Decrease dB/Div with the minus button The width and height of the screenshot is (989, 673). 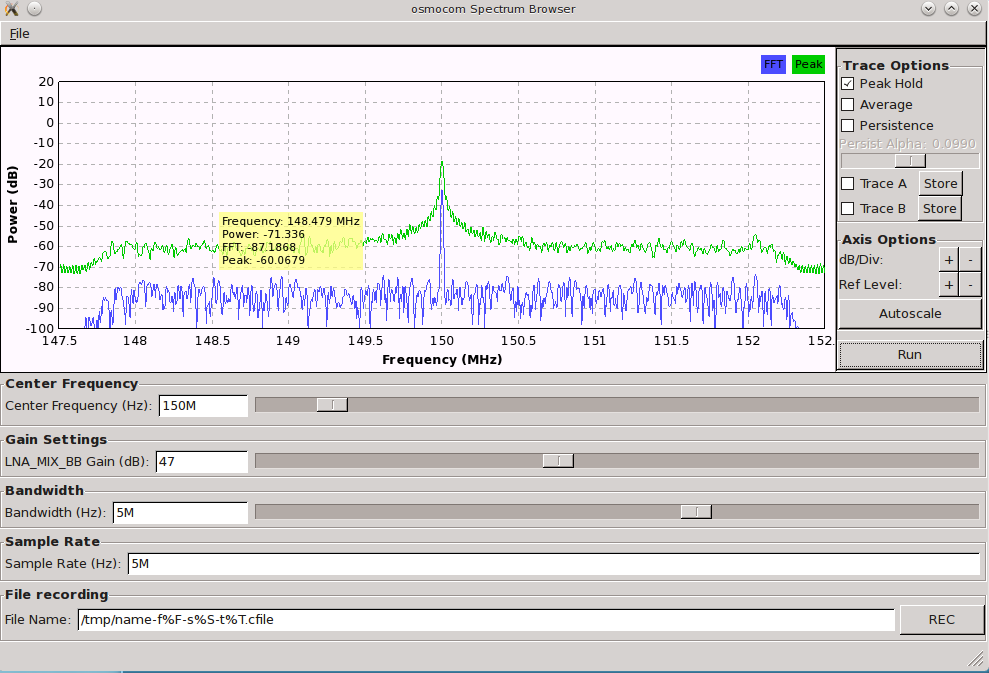970,260
